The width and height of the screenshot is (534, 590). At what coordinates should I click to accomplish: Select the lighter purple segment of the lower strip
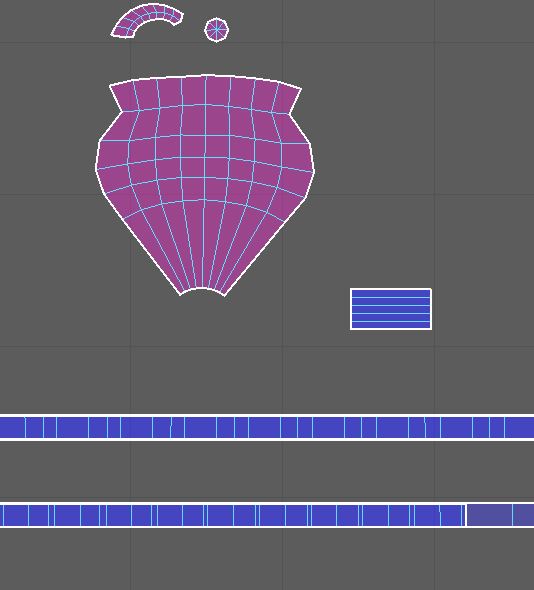[x=501, y=515]
